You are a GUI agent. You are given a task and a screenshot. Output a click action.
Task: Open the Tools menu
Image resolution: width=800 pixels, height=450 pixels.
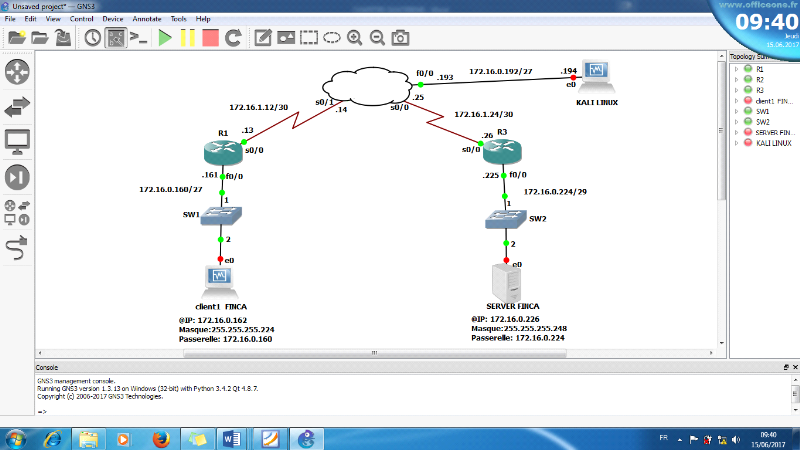click(178, 19)
